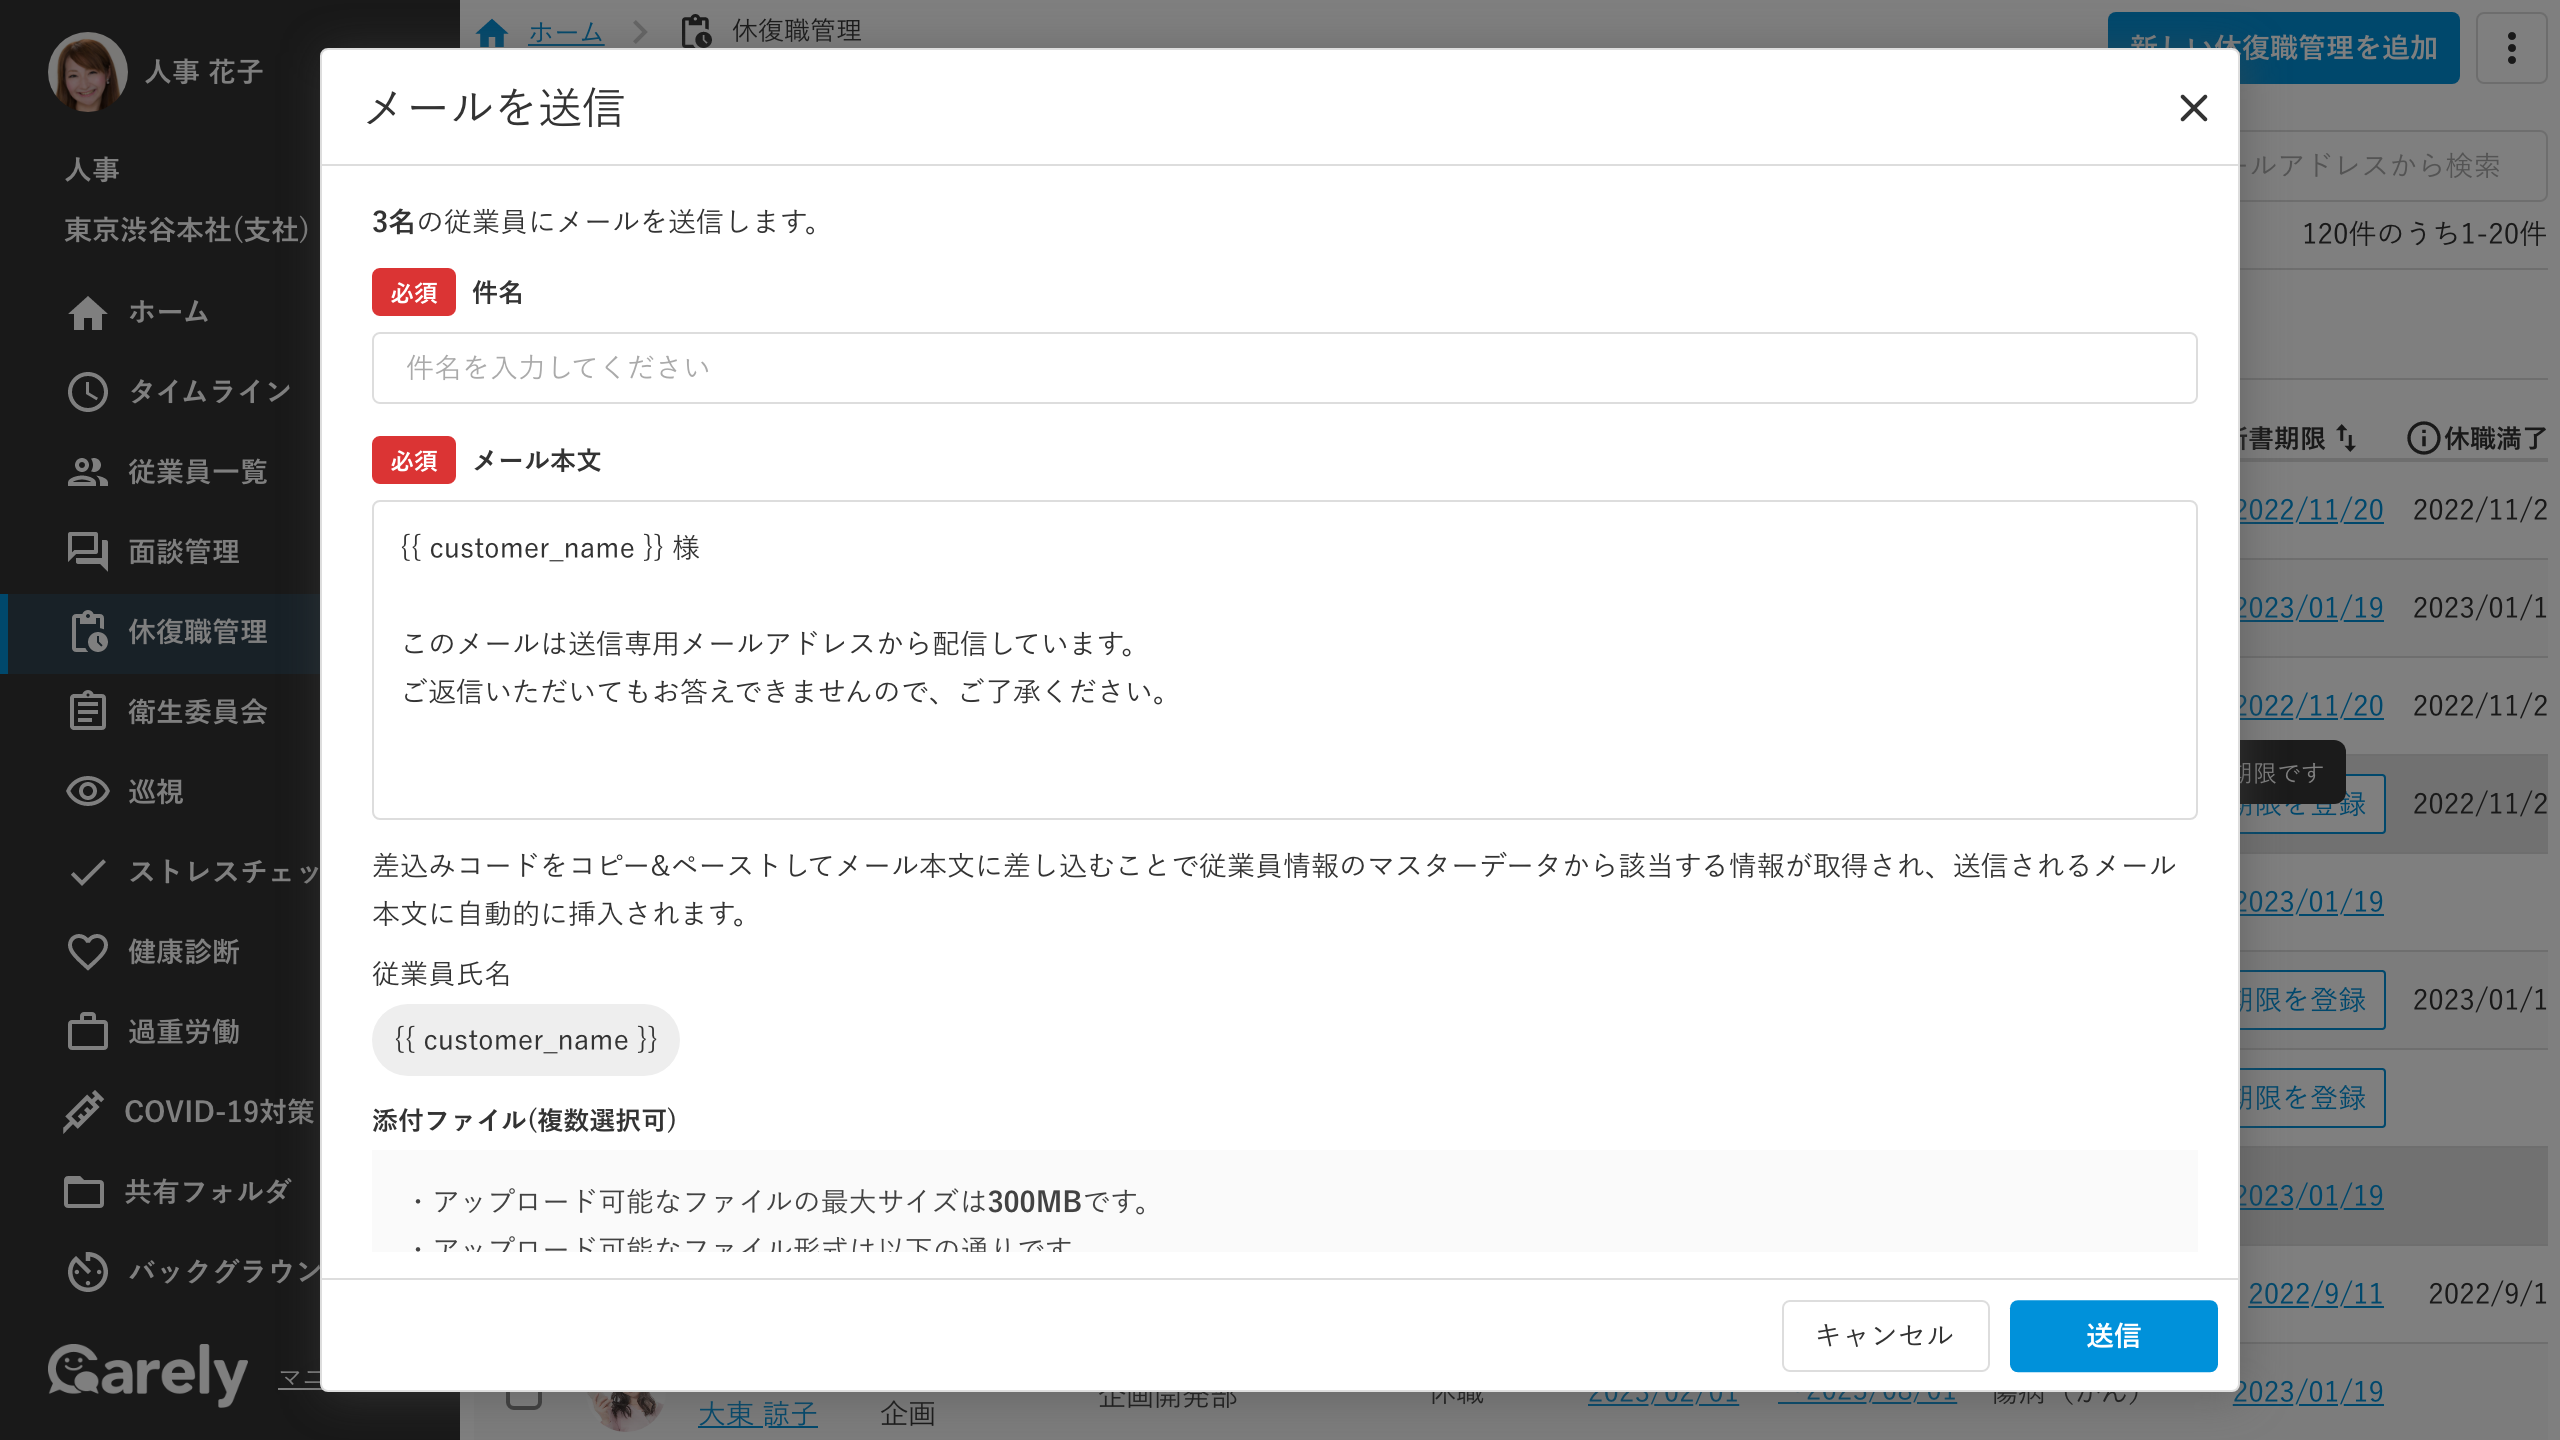Viewport: 2560px width, 1440px height.
Task: Select 休復職管理 in the sidebar menu
Action: [x=196, y=632]
